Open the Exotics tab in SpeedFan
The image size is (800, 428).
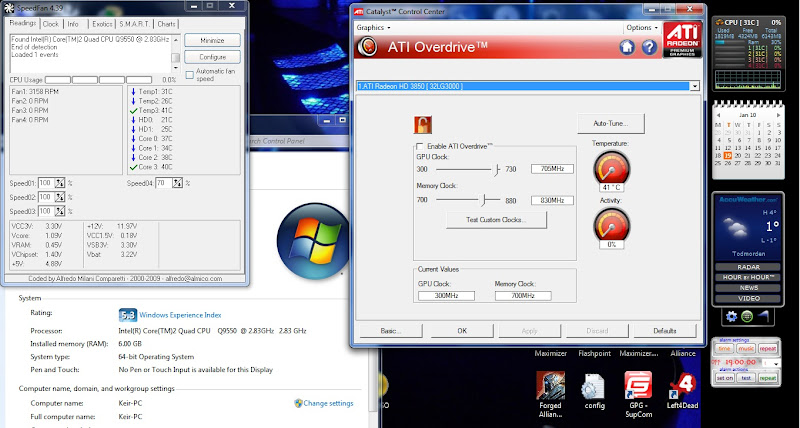[102, 24]
